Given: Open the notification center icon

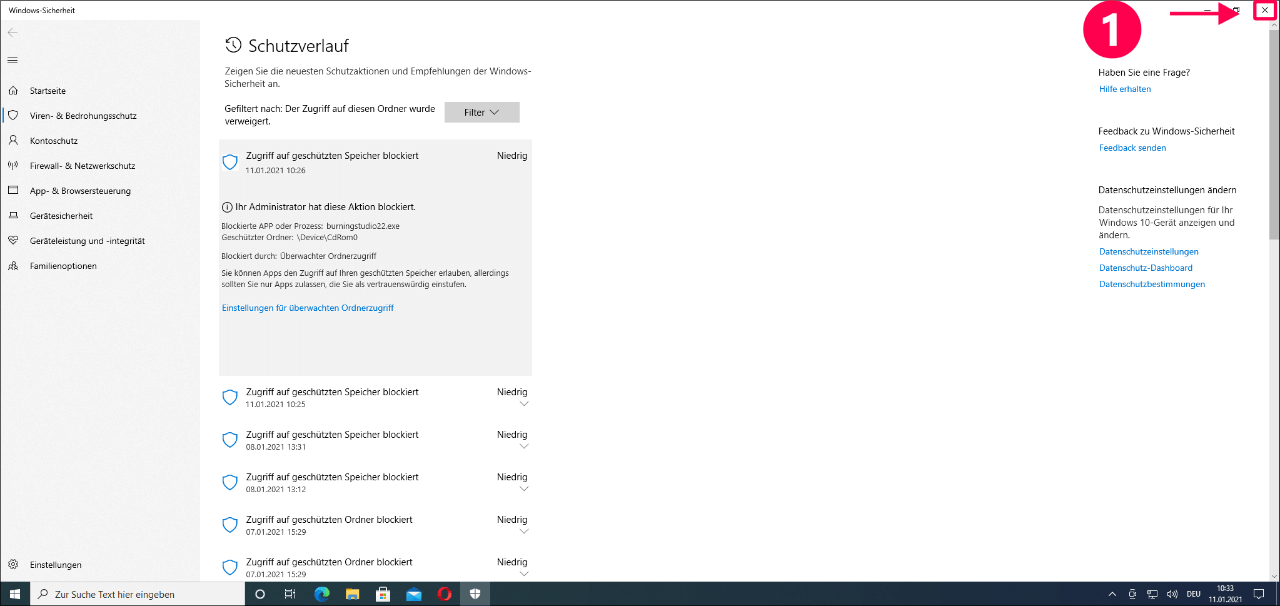Looking at the screenshot, I should point(1260,594).
